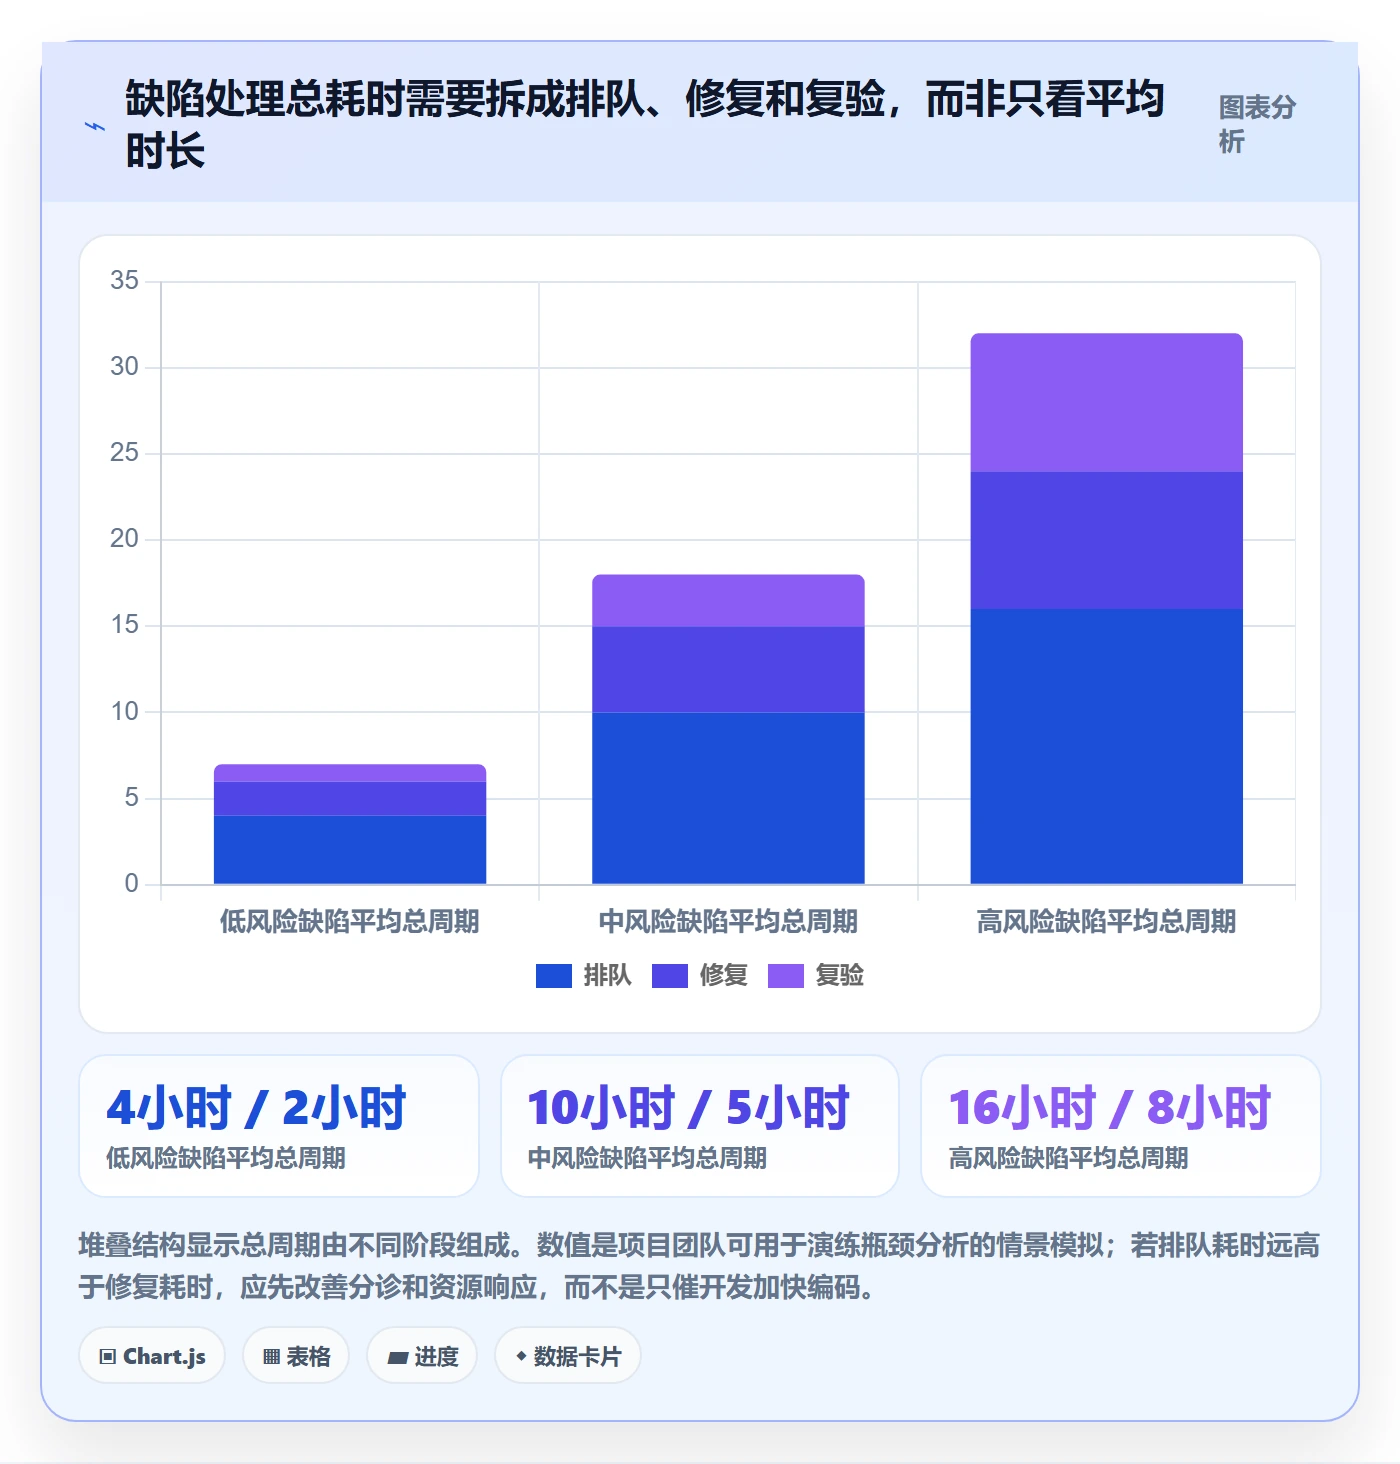Click the 4小时 / 2小时 stat value
Screen dimensions: 1400x1464
pyautogui.click(x=256, y=1108)
